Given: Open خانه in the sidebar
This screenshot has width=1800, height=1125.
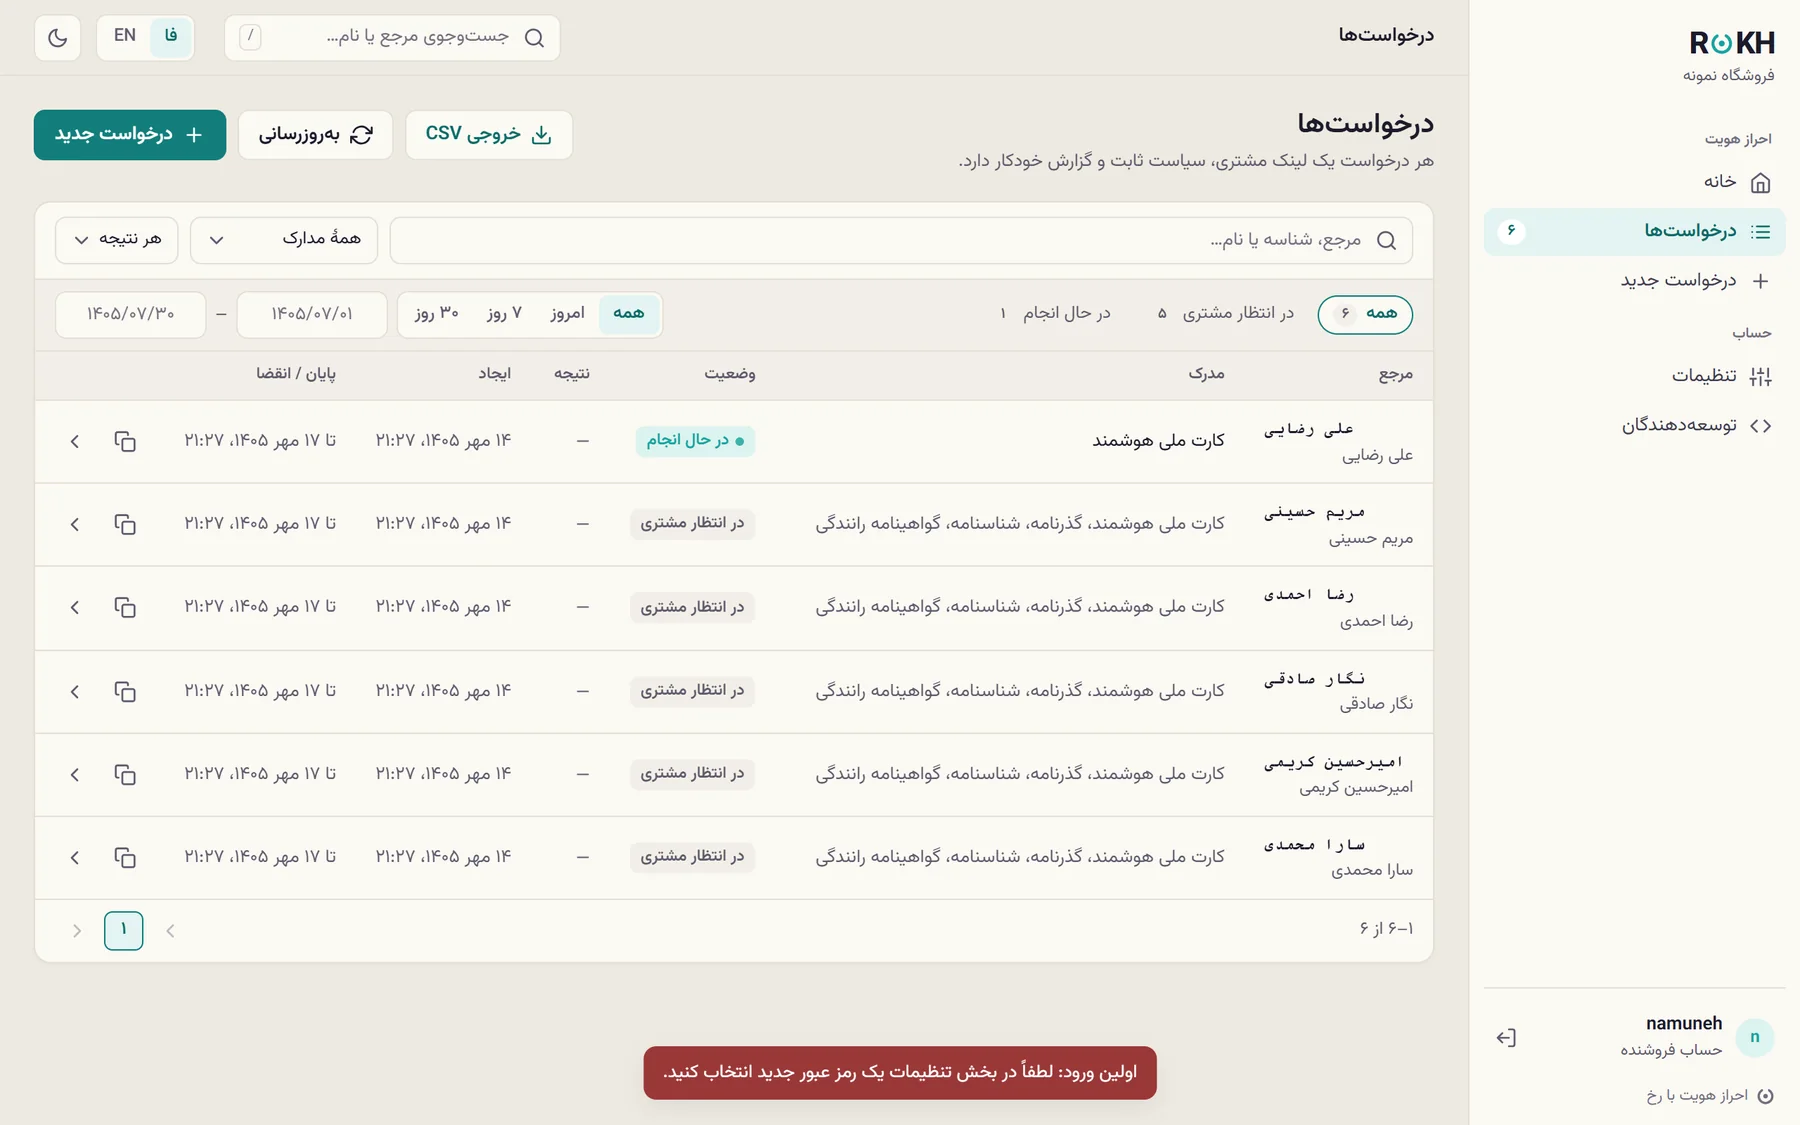Looking at the screenshot, I should pyautogui.click(x=1634, y=182).
